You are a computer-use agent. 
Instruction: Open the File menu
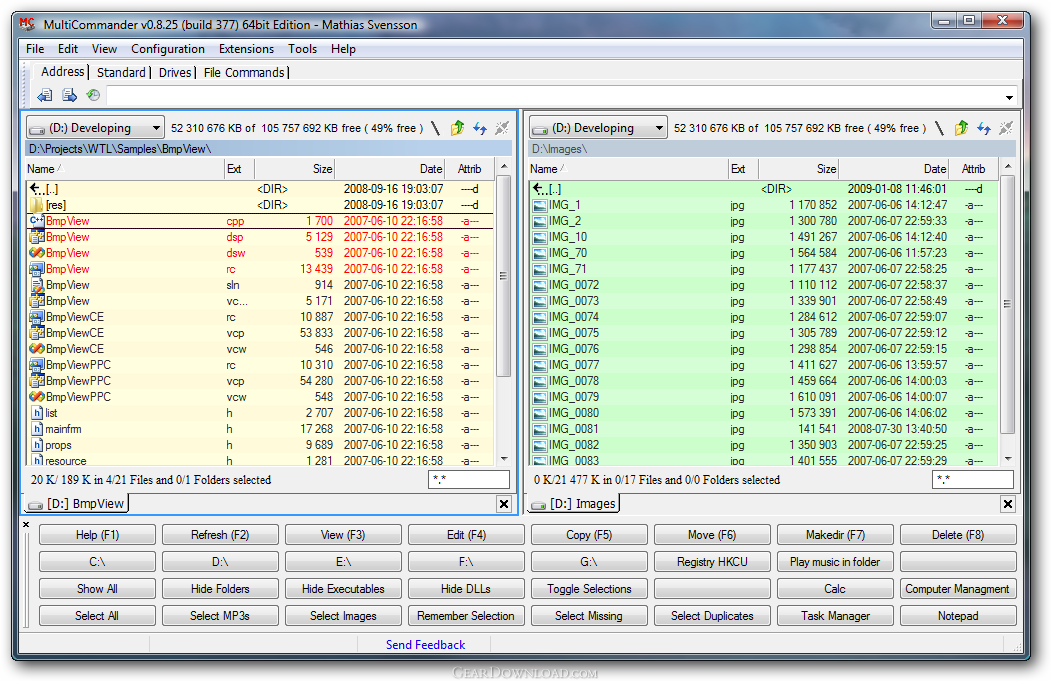pyautogui.click(x=35, y=48)
